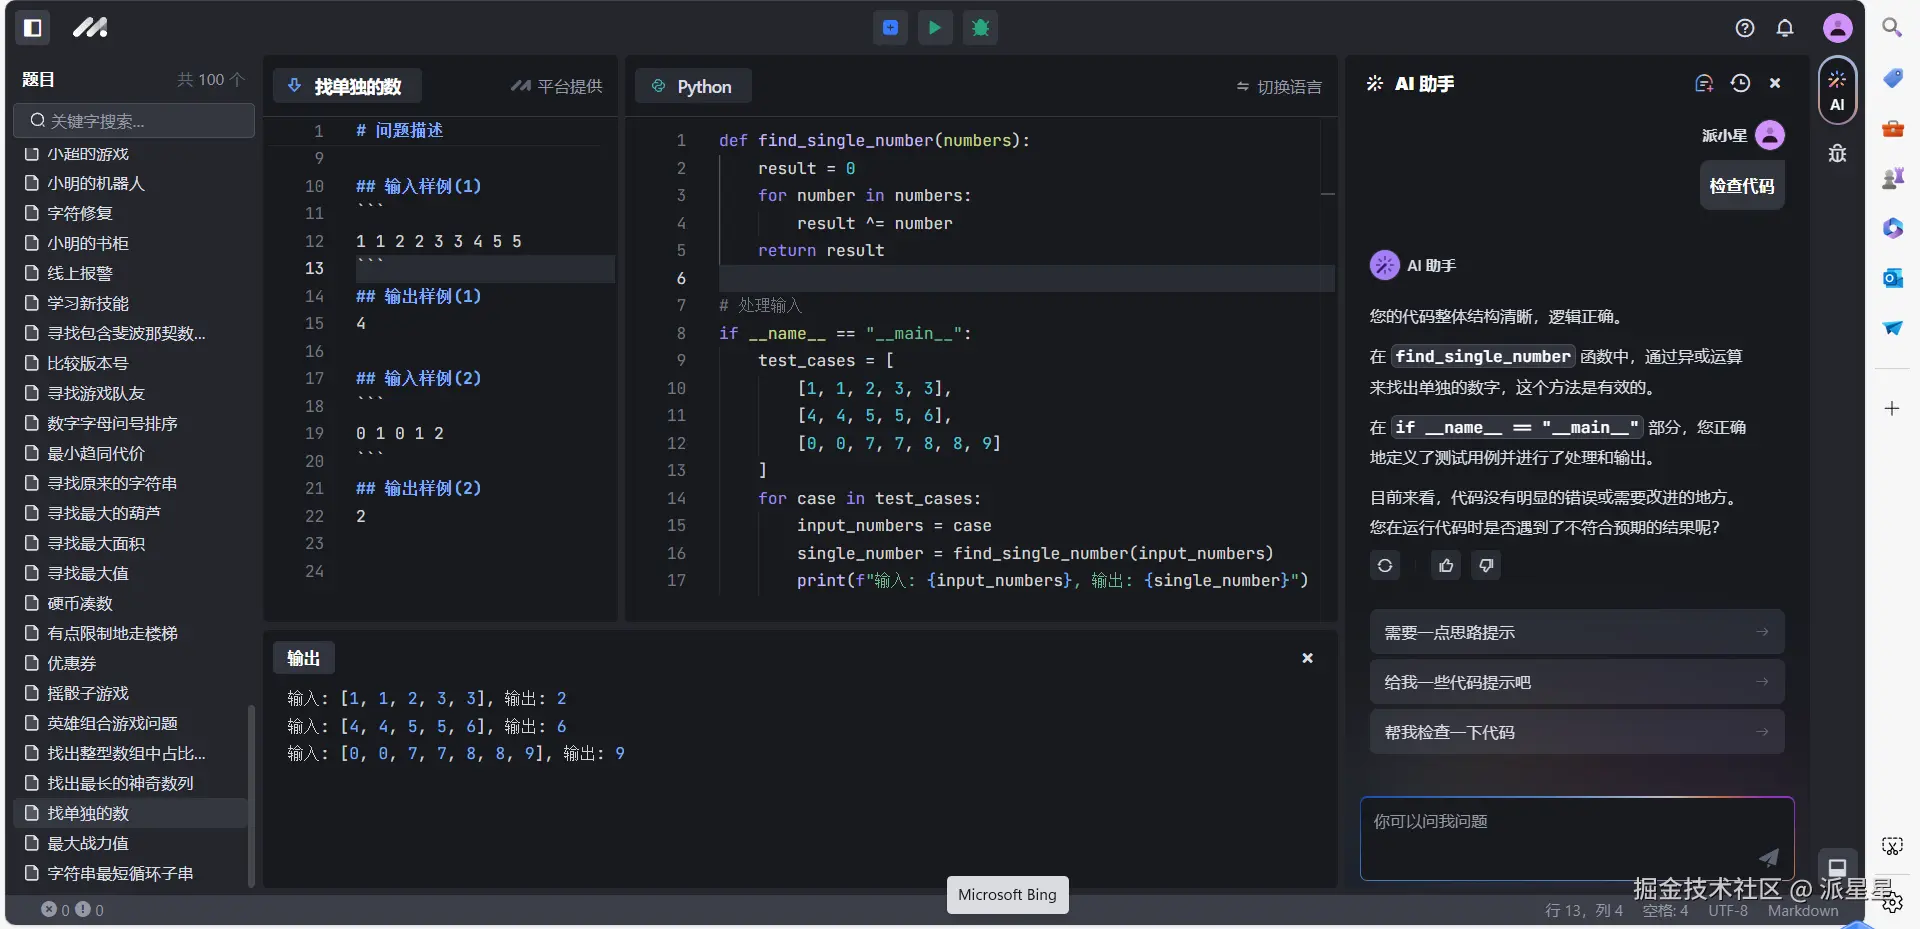Close the 输出 output panel

pos(1307,658)
